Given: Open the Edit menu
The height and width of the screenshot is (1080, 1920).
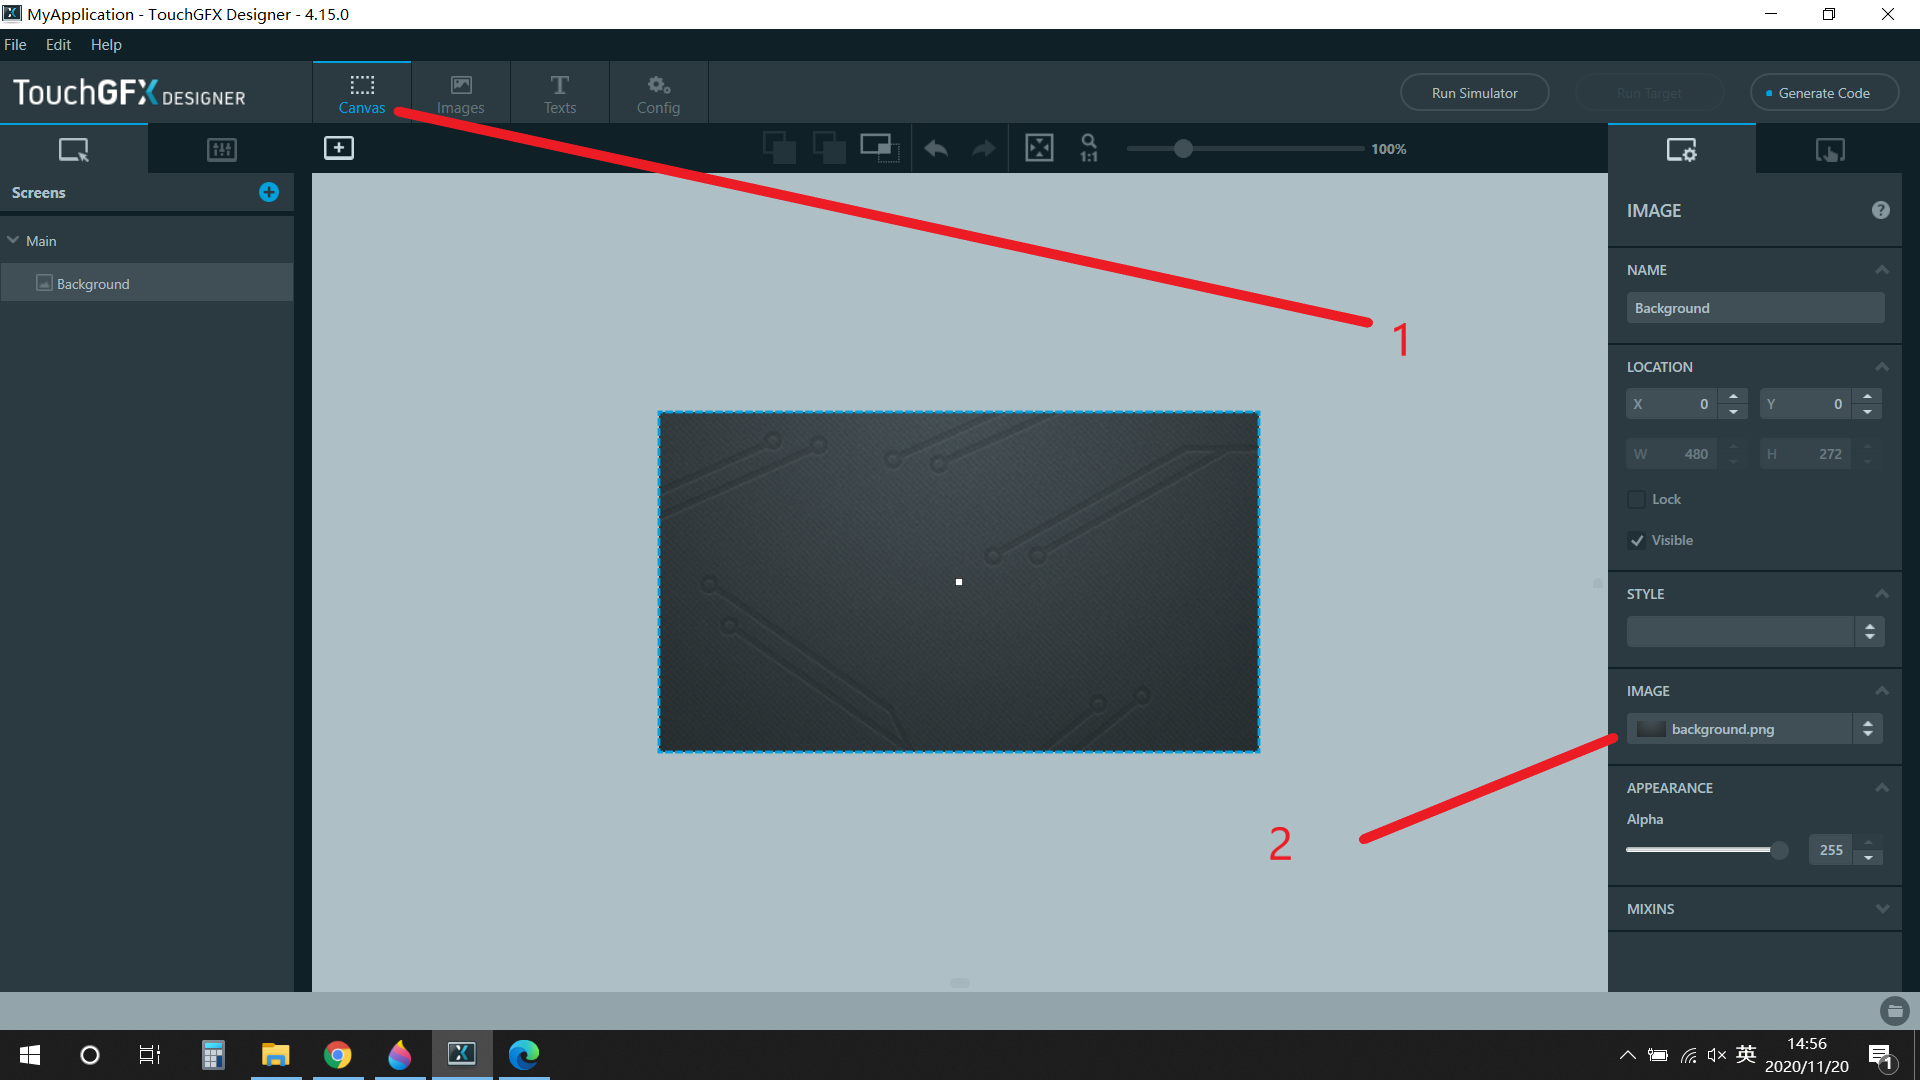Looking at the screenshot, I should (x=58, y=45).
